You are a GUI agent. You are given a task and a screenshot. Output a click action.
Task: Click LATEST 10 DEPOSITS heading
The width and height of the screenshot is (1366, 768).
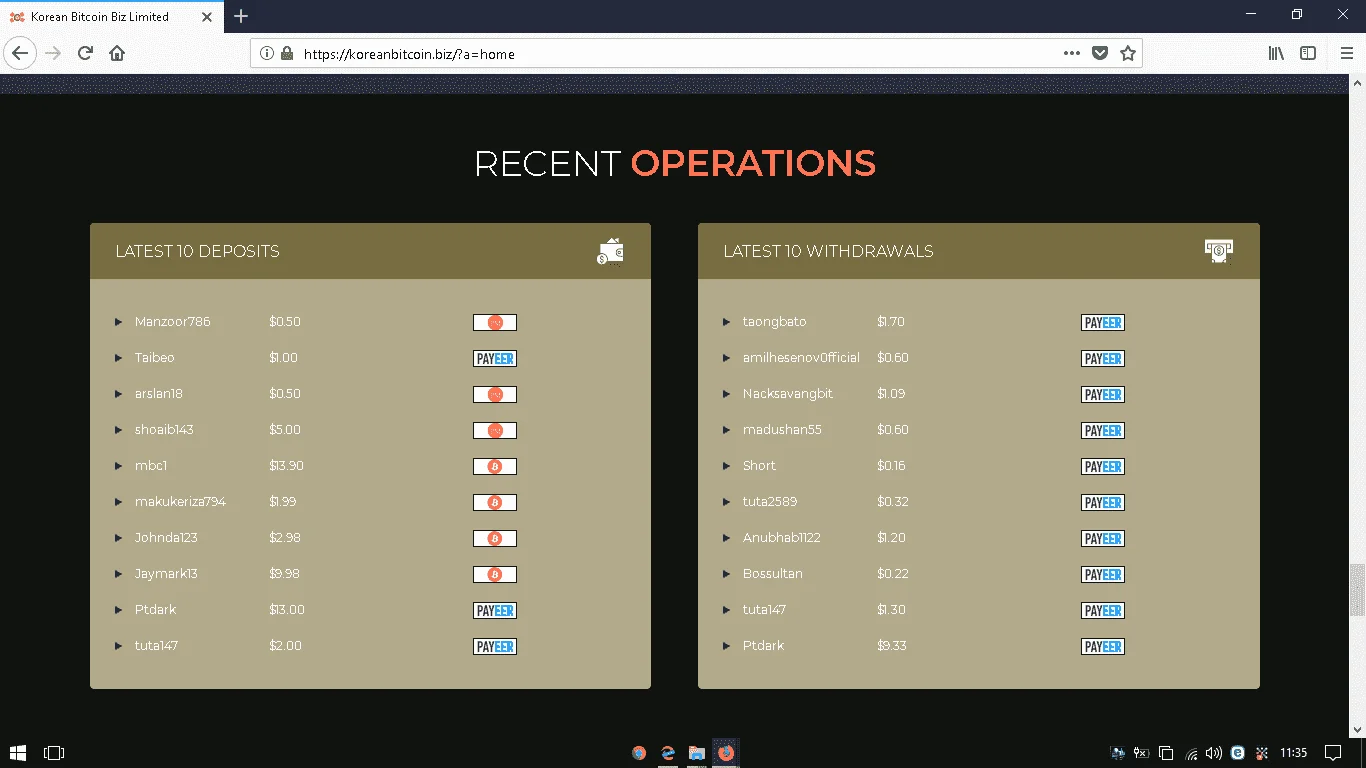point(197,251)
